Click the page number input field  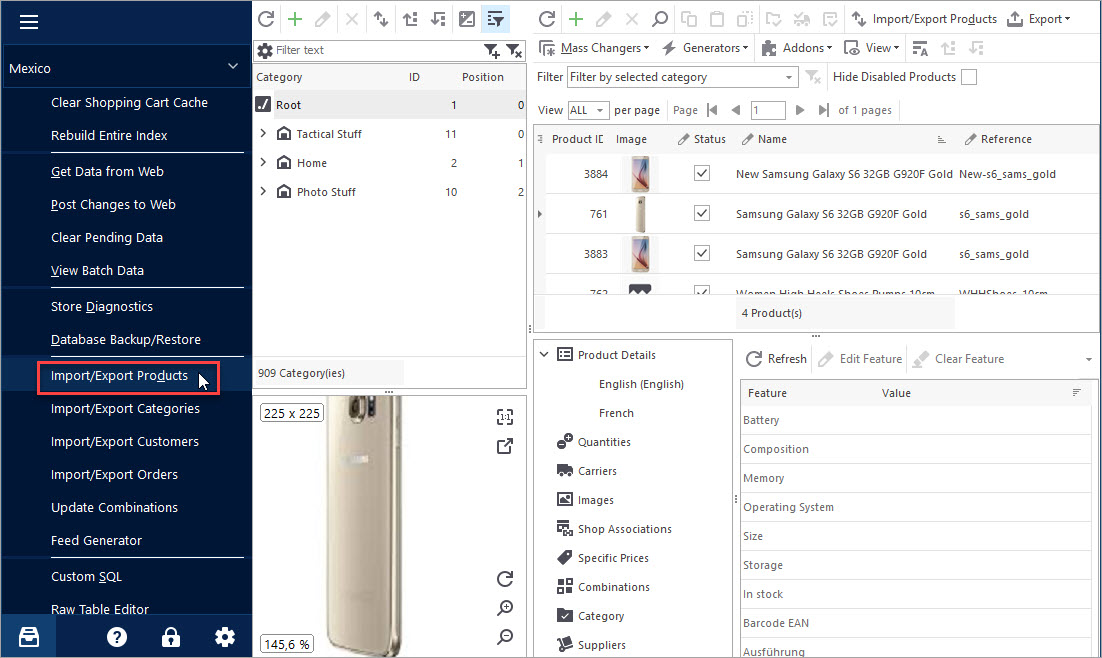767,110
